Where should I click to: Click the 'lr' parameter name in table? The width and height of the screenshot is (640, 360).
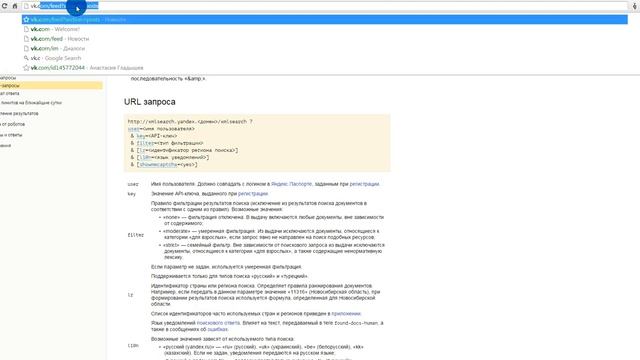[x=131, y=295]
